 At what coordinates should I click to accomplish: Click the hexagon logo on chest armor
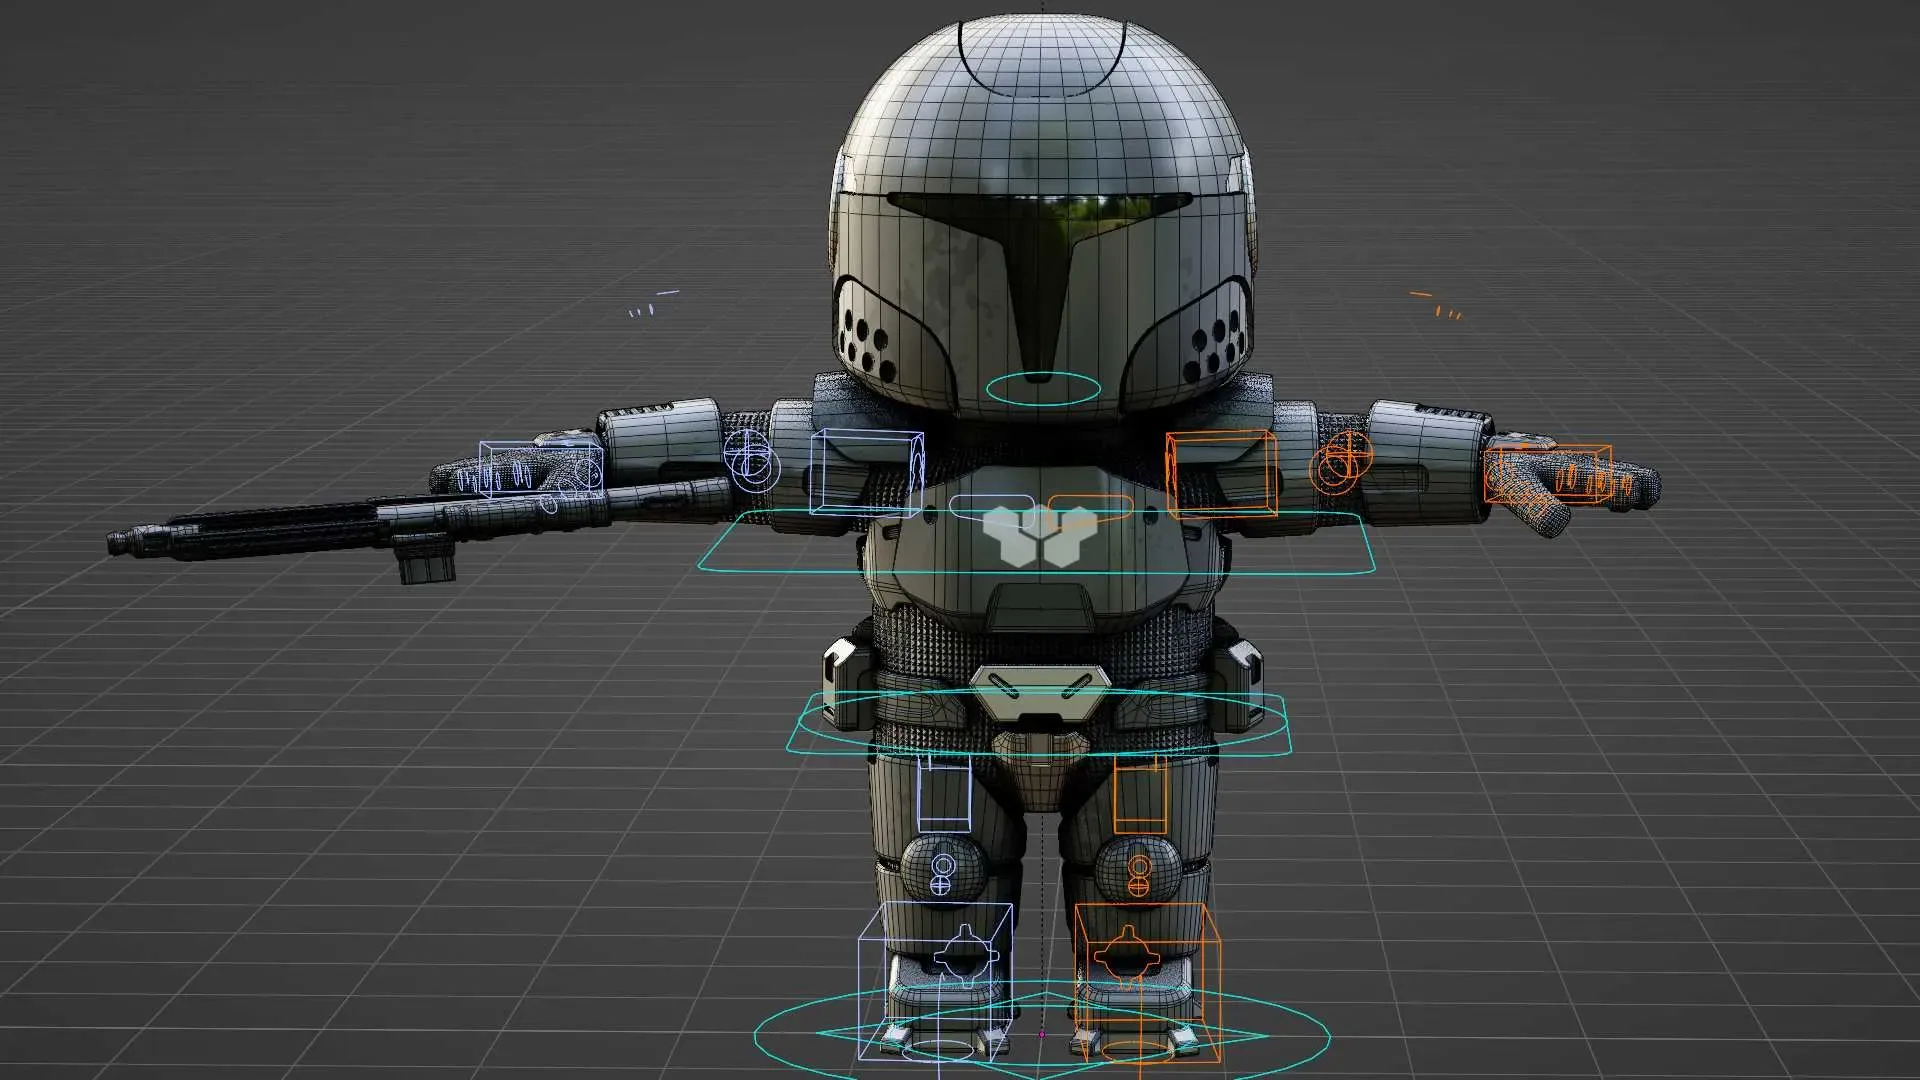pos(1040,535)
